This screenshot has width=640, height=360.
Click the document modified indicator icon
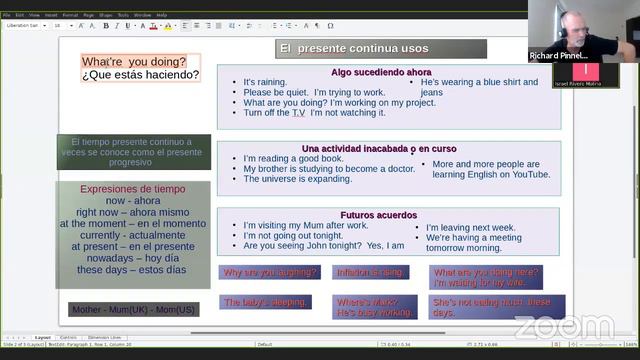pyautogui.click(x=556, y=344)
